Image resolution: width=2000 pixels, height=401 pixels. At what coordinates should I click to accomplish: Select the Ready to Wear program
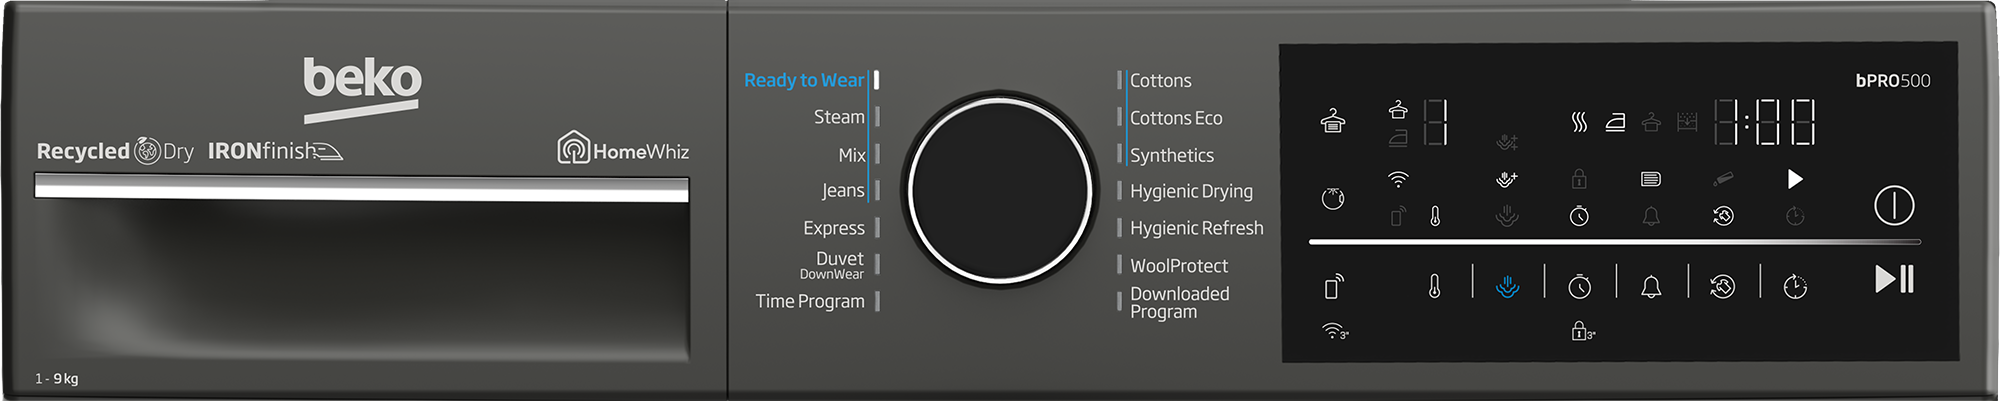[803, 80]
